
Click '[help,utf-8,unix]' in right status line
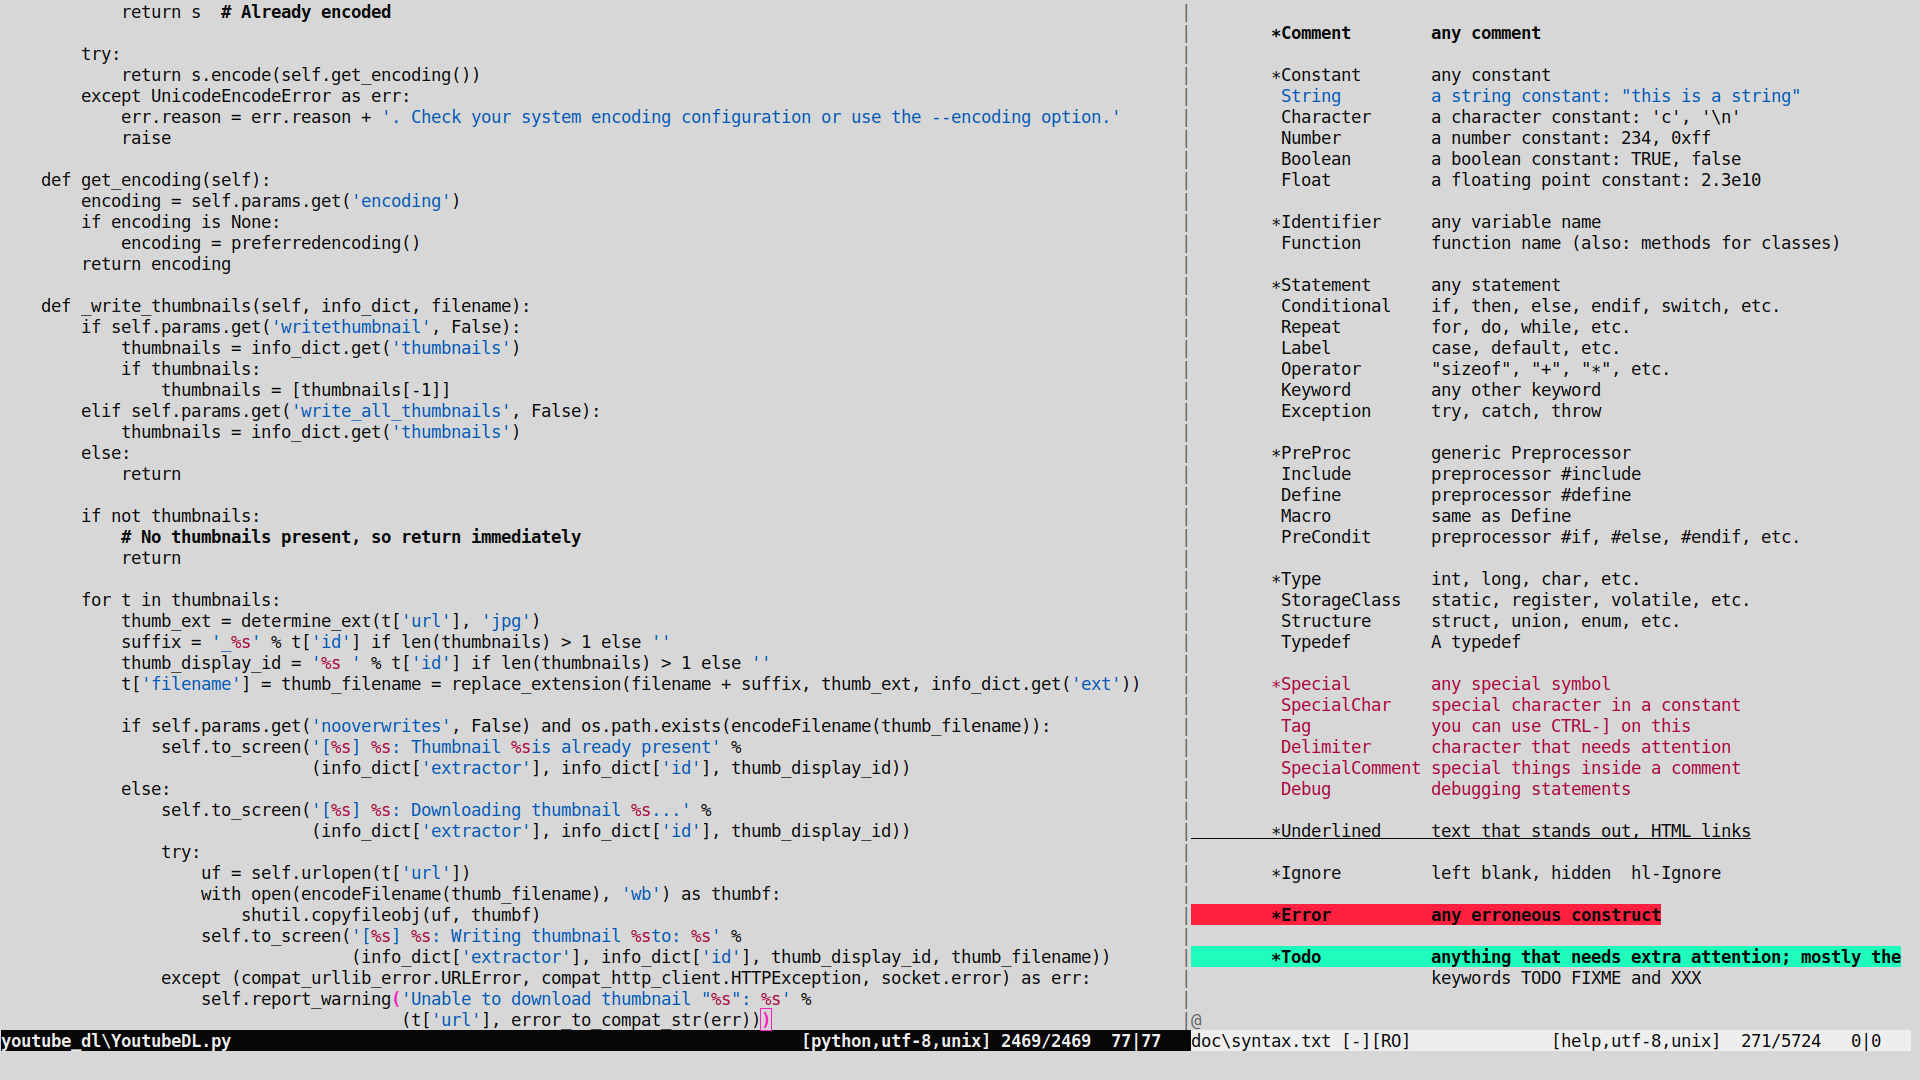pyautogui.click(x=1636, y=1041)
